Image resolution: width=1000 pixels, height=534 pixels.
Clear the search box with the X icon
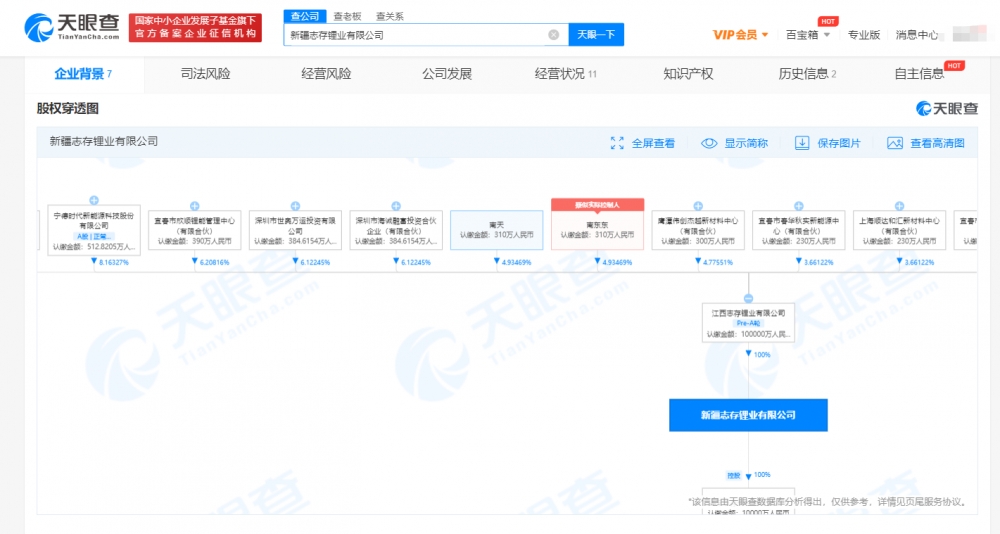pyautogui.click(x=554, y=35)
